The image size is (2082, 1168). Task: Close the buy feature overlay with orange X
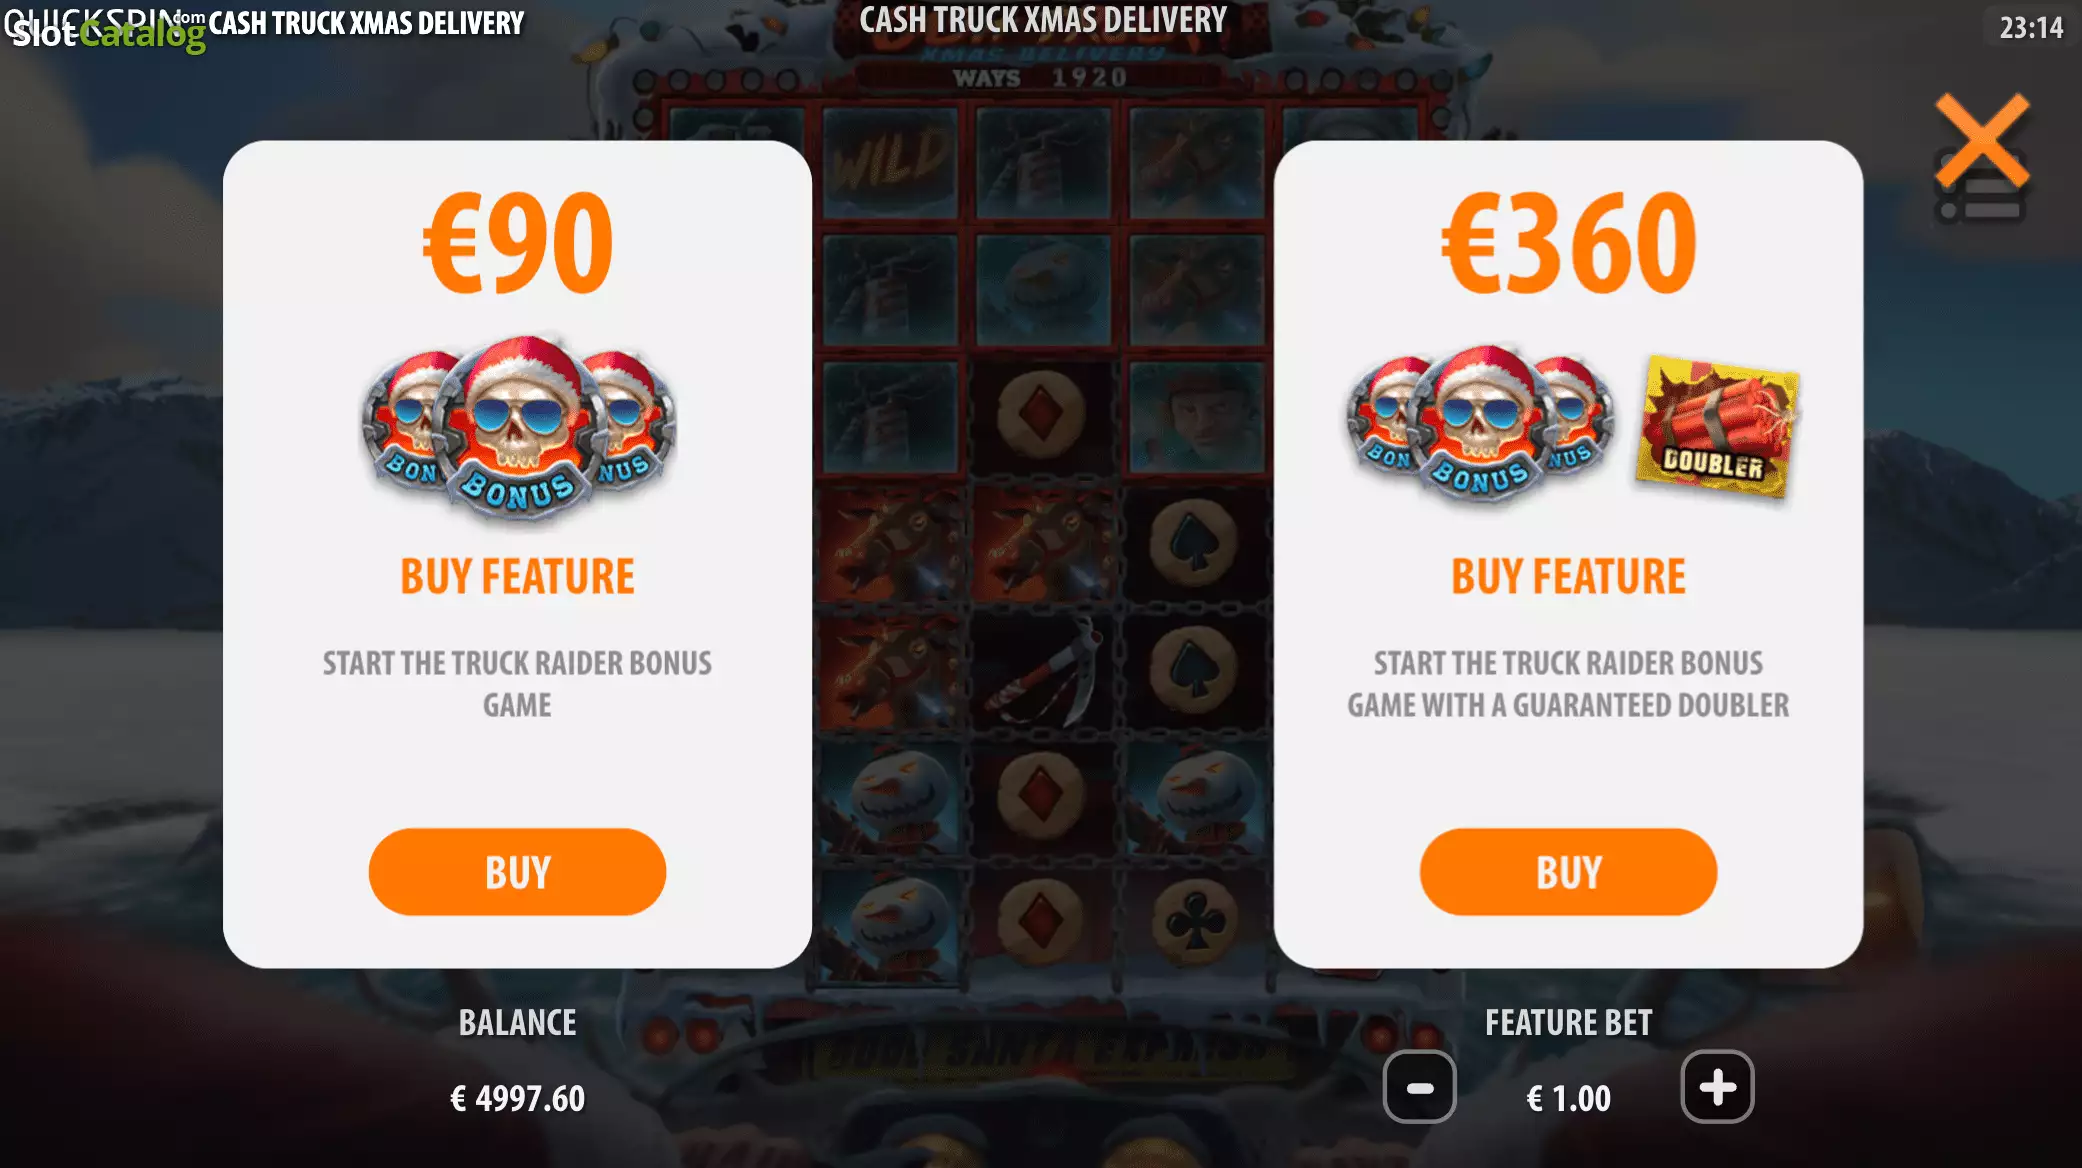(x=1982, y=141)
